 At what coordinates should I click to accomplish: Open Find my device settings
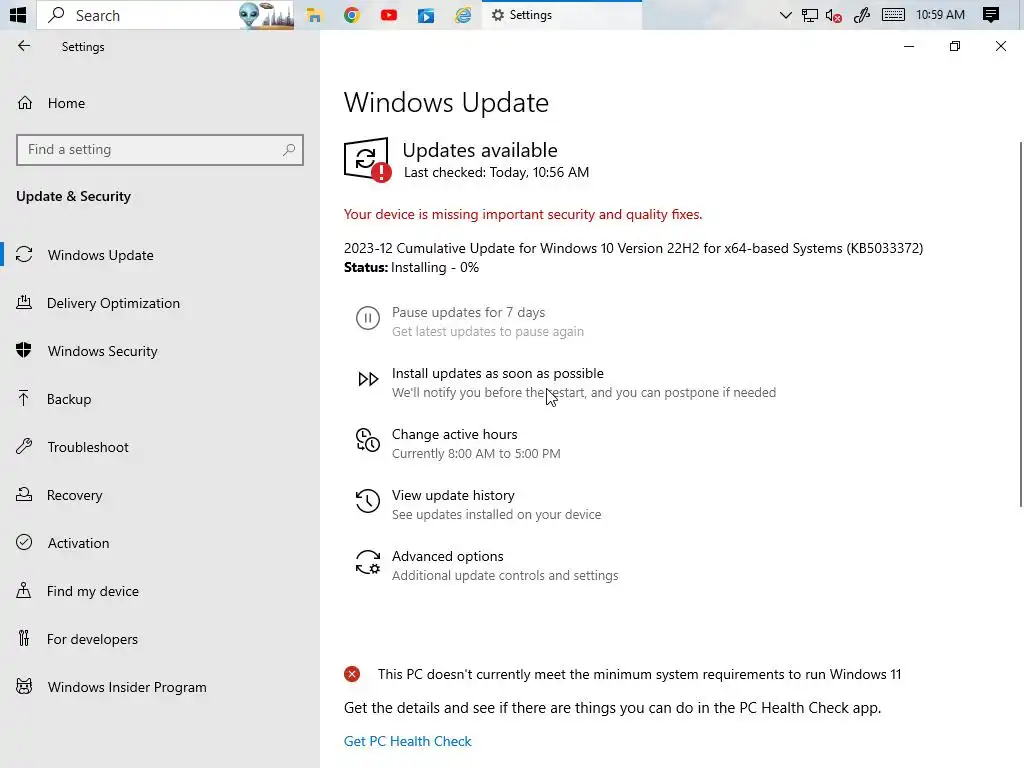pyautogui.click(x=160, y=591)
